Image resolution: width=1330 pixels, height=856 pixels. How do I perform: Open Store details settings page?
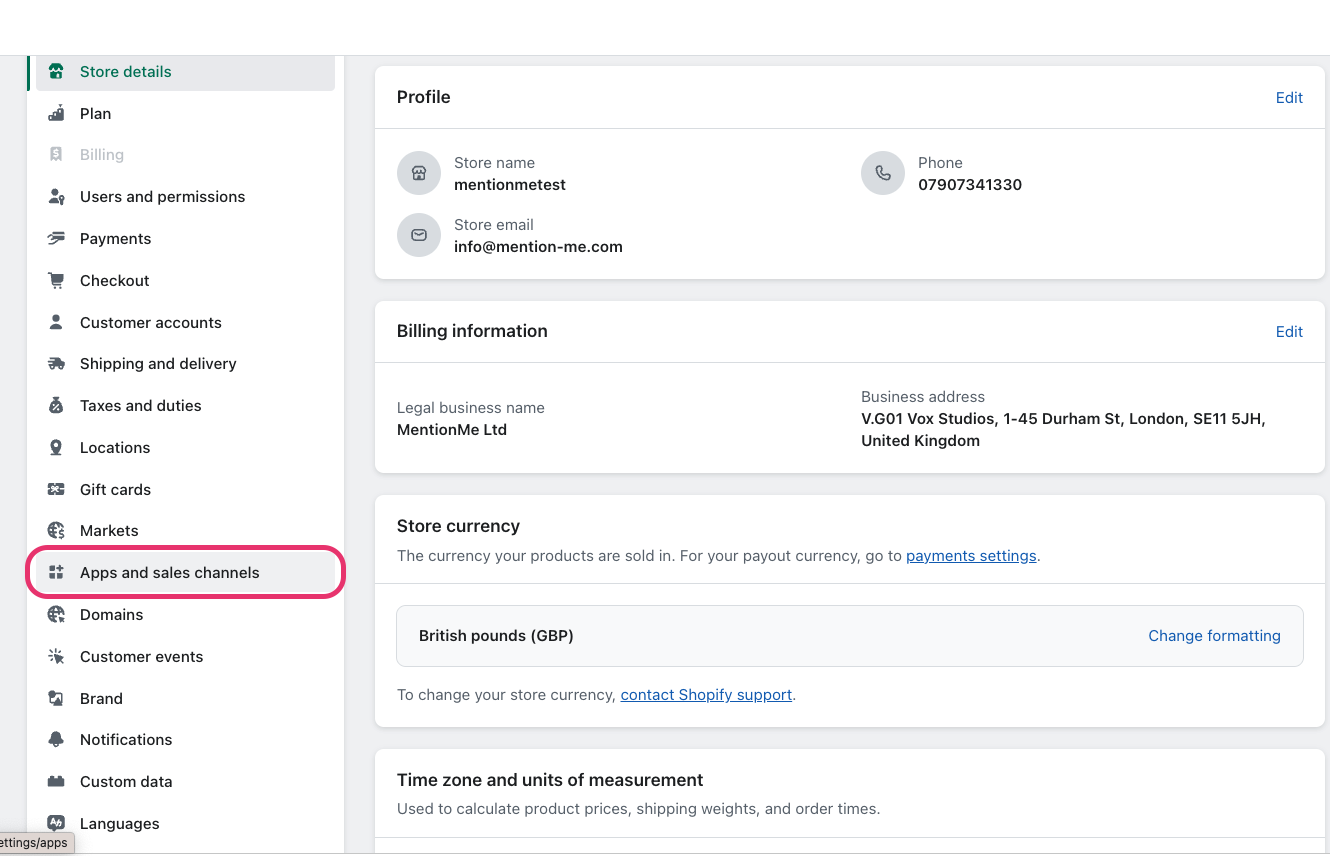point(185,72)
